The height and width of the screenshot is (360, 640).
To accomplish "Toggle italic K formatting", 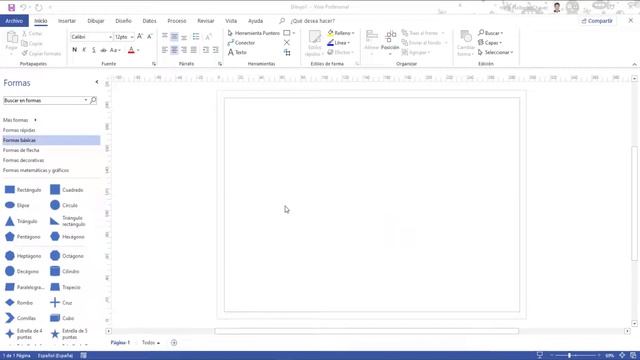I will [84, 50].
